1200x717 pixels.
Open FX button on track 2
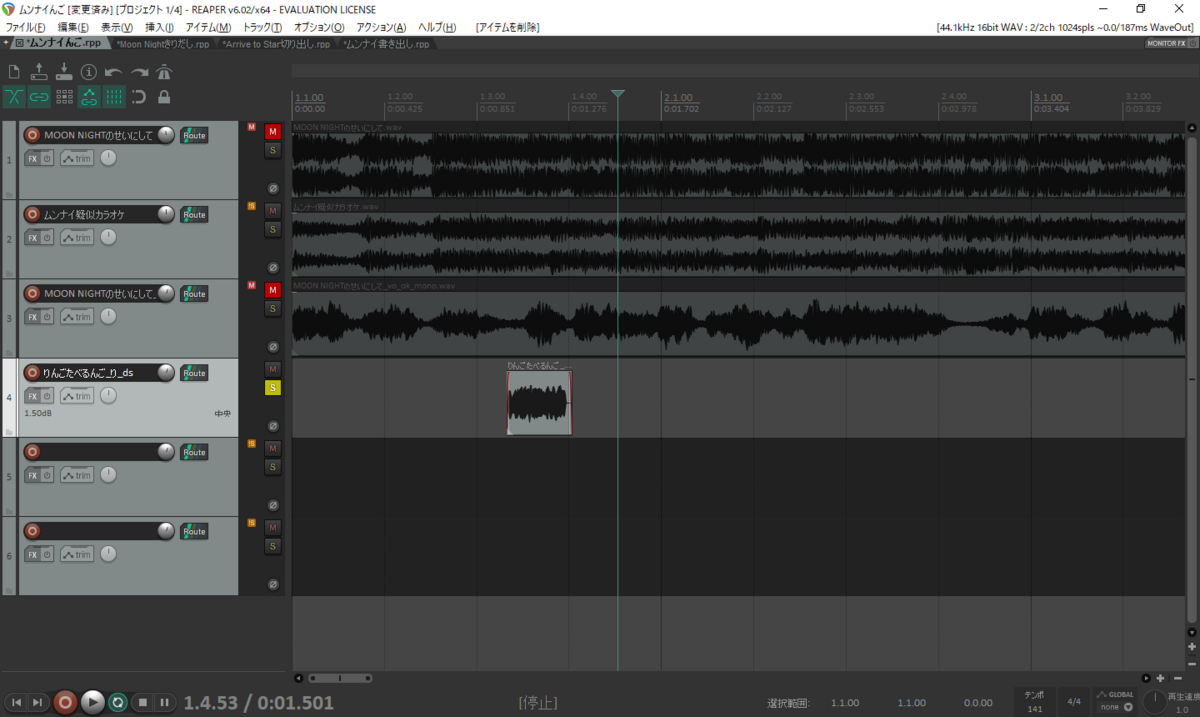pos(32,237)
